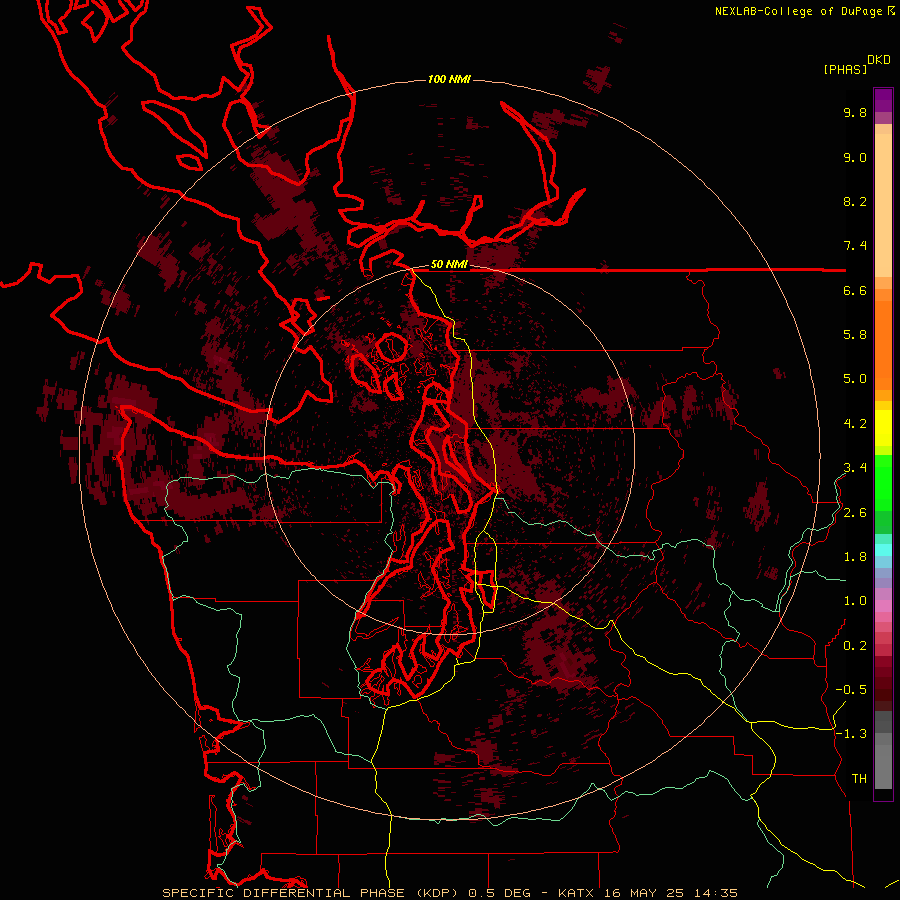Image resolution: width=900 pixels, height=900 pixels.
Task: Click the 1.8 color scale value
Action: coord(855,557)
